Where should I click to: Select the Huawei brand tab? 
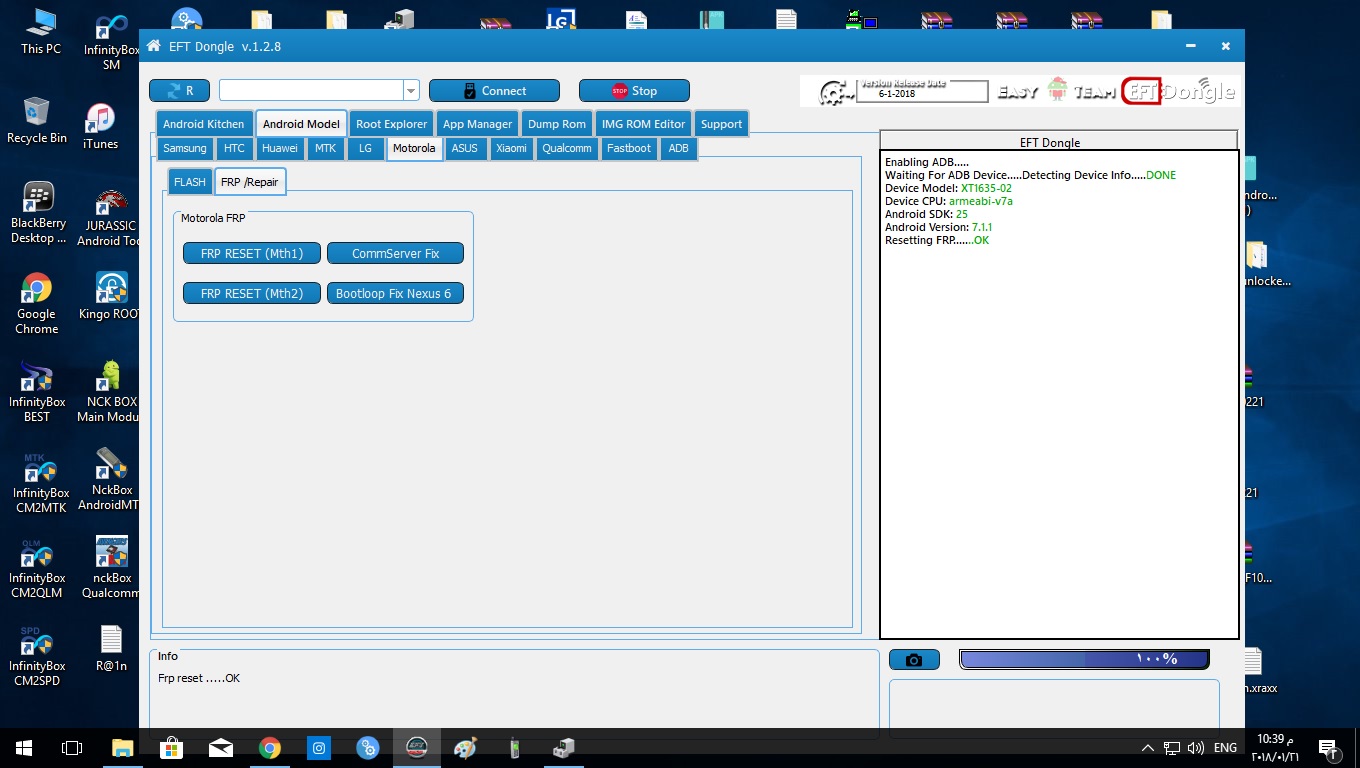pyautogui.click(x=280, y=148)
